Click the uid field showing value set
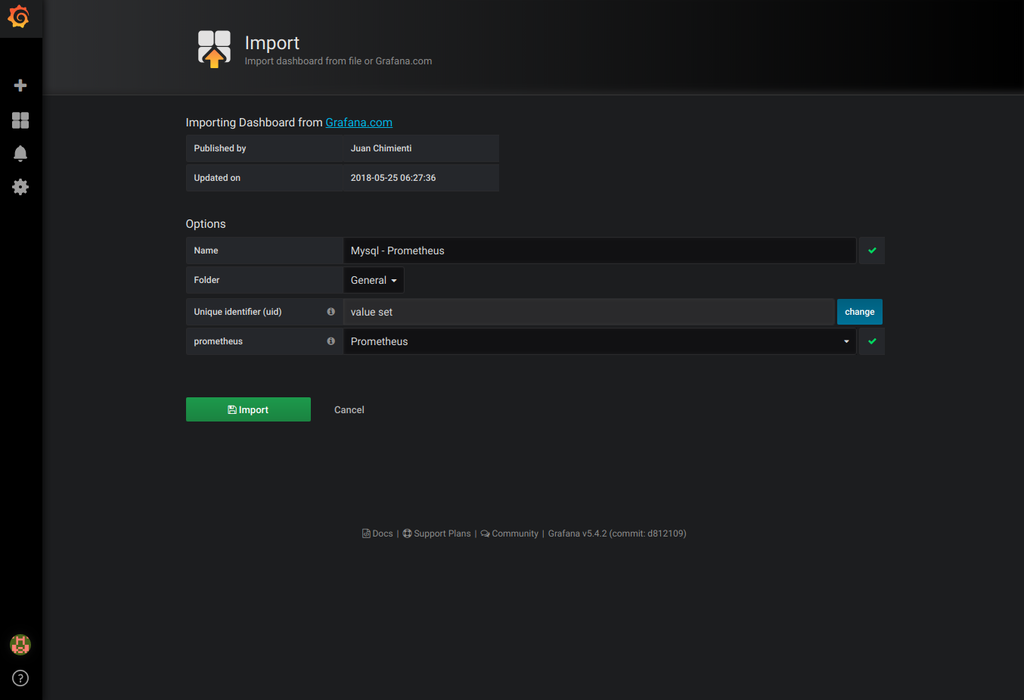1024x700 pixels. 589,312
